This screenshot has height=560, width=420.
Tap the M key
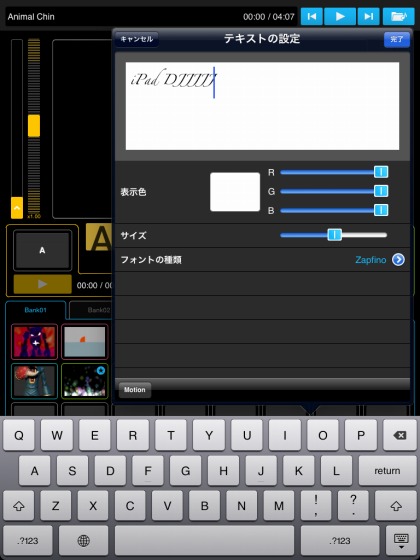click(279, 505)
